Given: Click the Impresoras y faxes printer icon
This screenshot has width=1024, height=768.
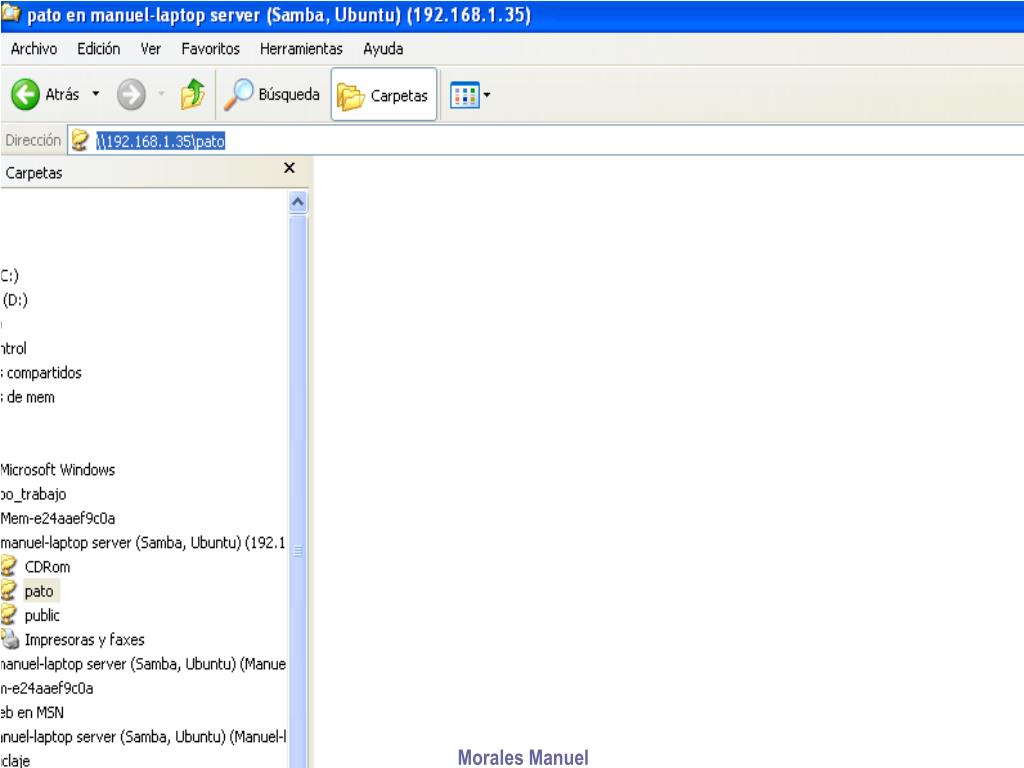Looking at the screenshot, I should (10, 639).
